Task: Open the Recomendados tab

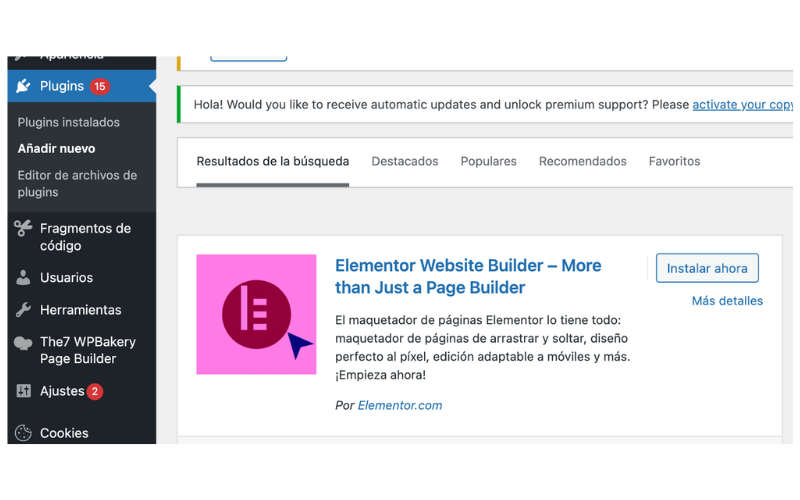Action: click(582, 161)
